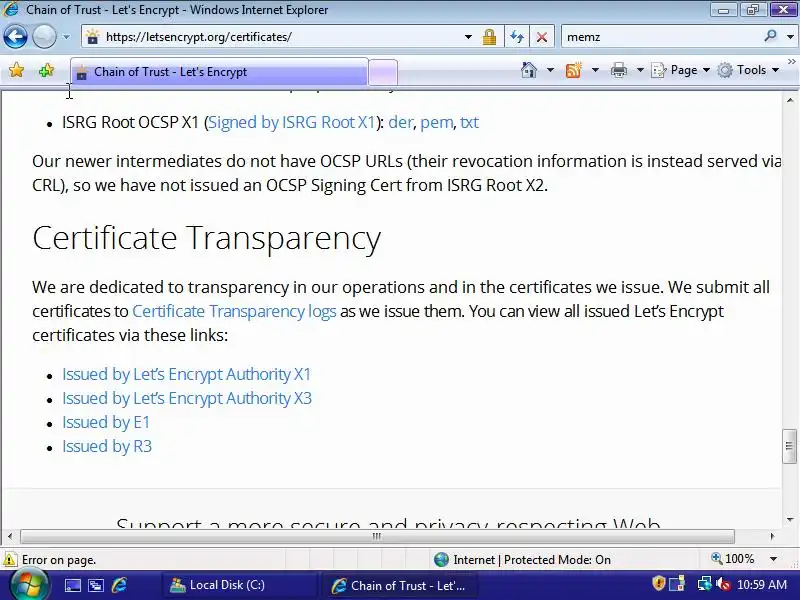This screenshot has width=800, height=600.
Task: Open the Tools menu
Action: (748, 70)
